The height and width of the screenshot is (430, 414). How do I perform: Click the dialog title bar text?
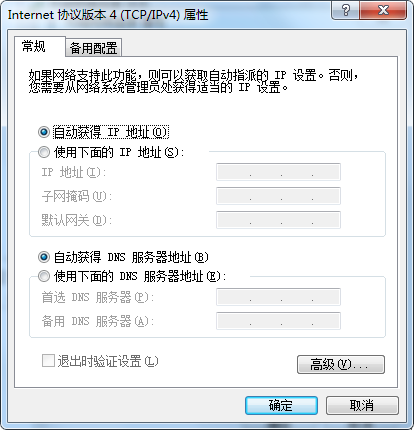pyautogui.click(x=108, y=15)
